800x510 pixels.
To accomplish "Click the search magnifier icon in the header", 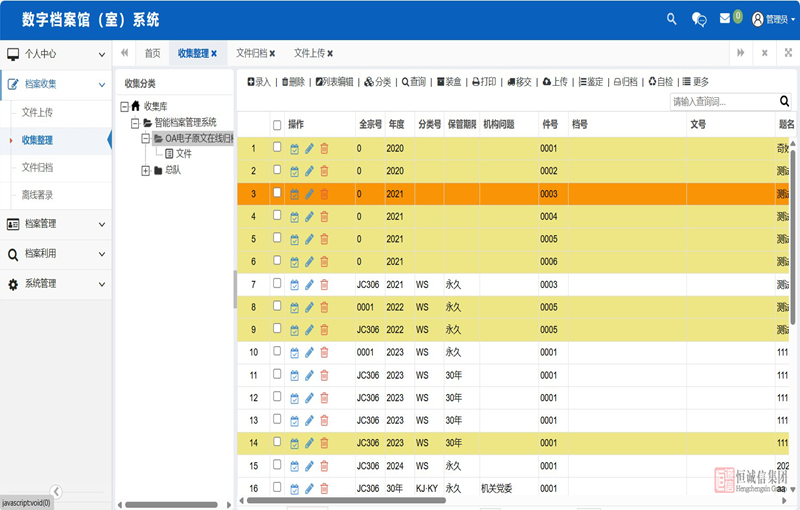I will pyautogui.click(x=672, y=19).
